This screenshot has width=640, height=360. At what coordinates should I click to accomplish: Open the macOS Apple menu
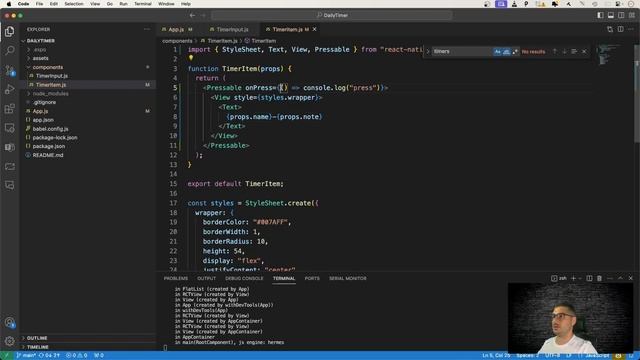9,4
